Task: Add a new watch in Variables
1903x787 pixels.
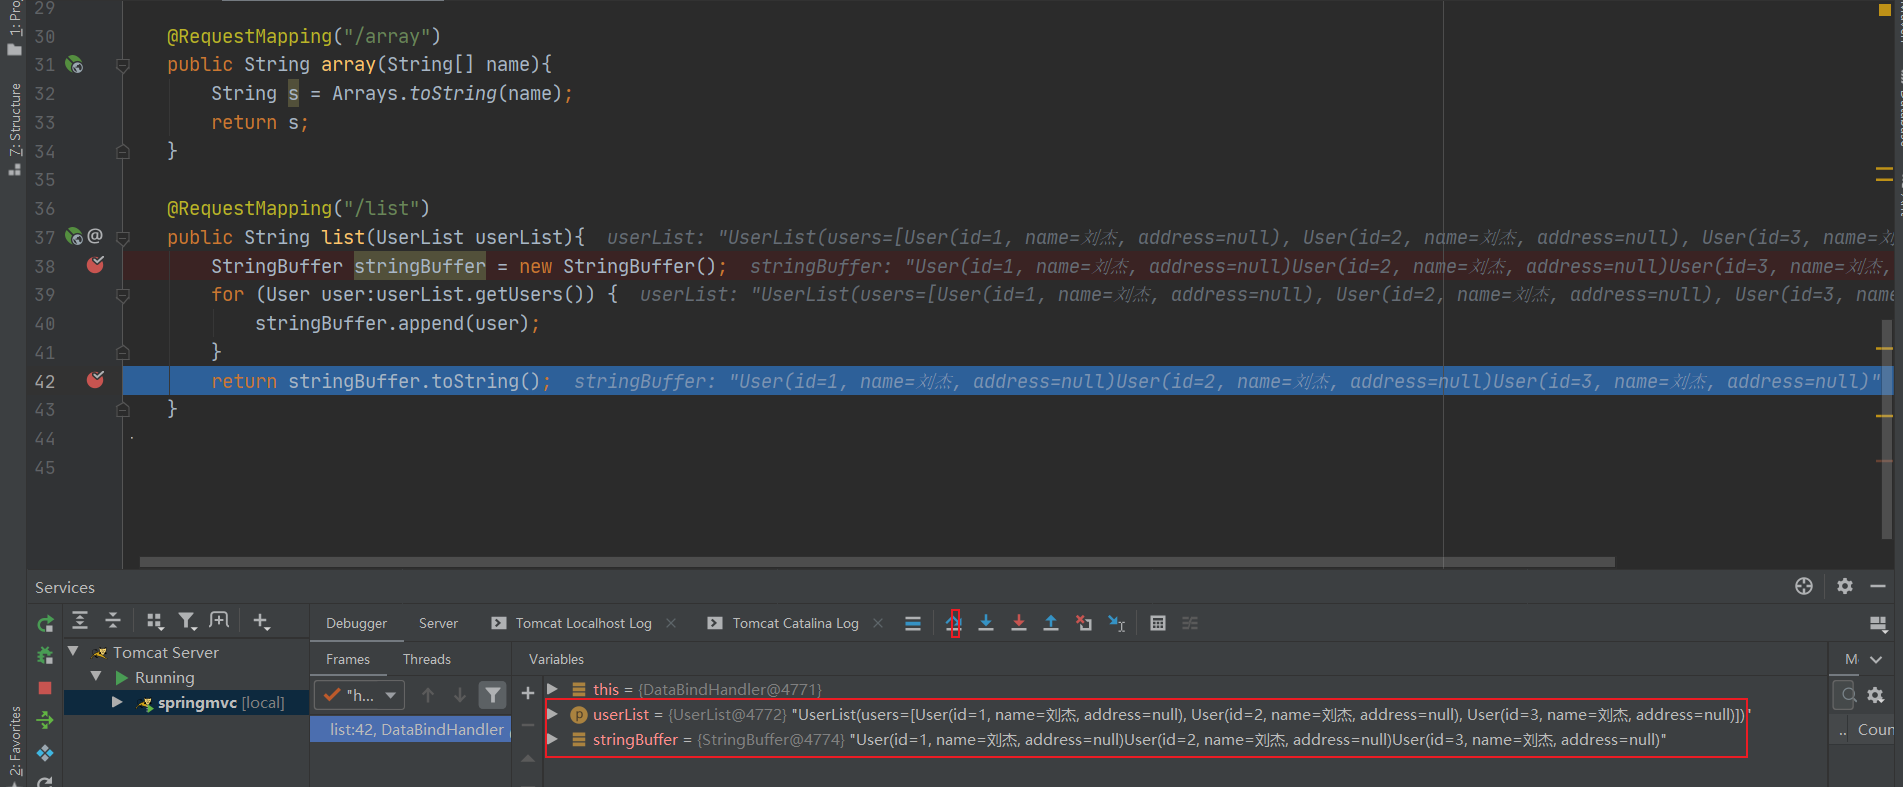Action: tap(528, 693)
